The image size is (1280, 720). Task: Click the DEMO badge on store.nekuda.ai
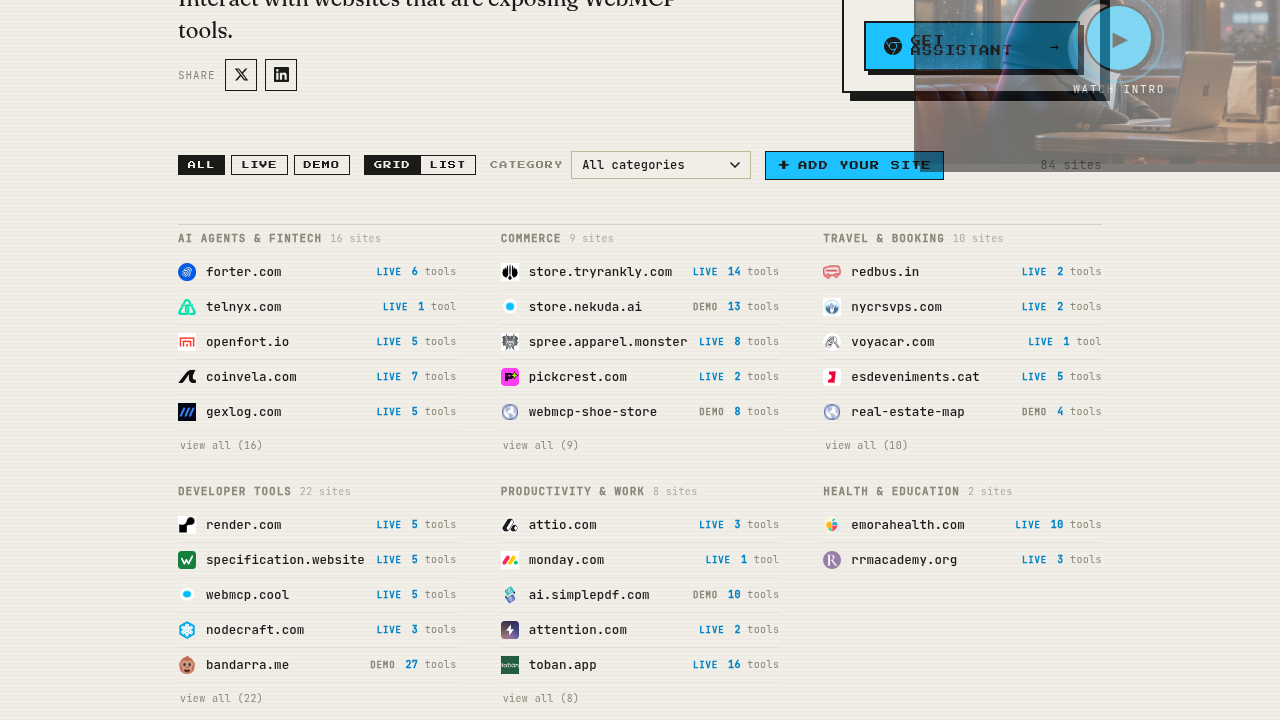[x=705, y=307]
